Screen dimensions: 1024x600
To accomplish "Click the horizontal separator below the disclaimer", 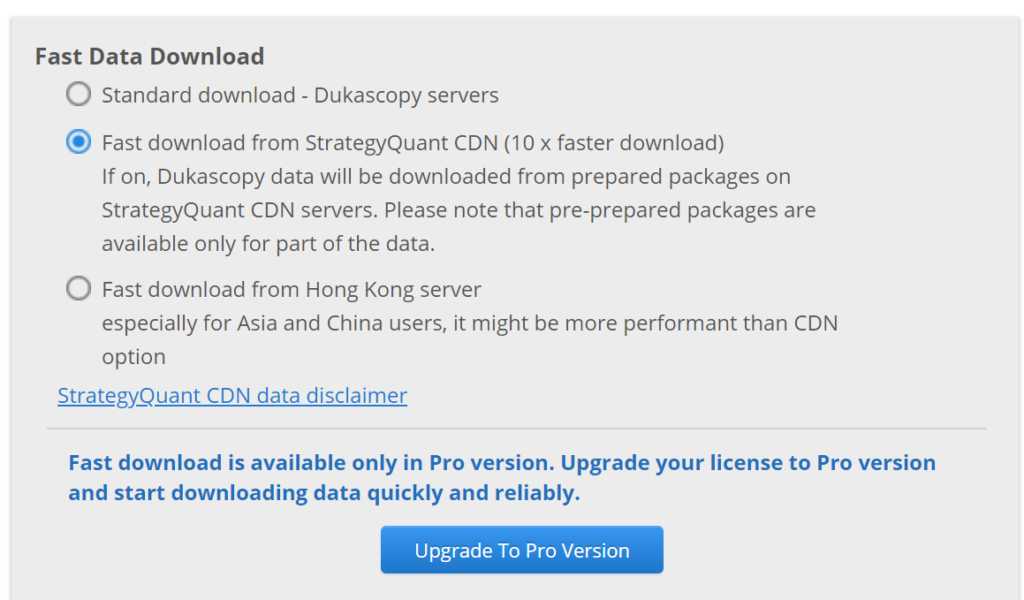I will (x=516, y=429).
